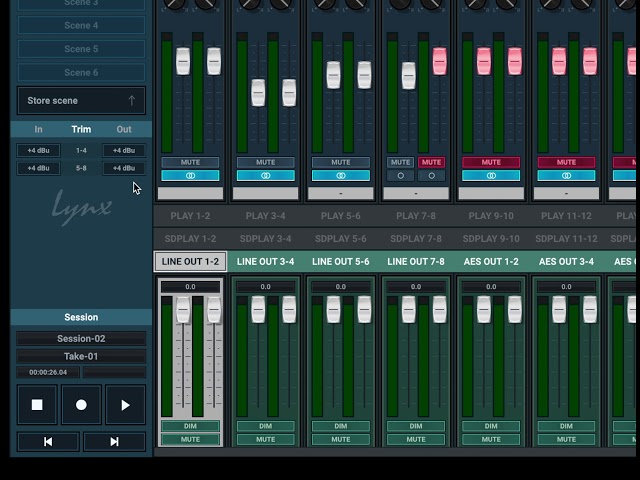Recall Scene 5
The width and height of the screenshot is (640, 480).
[x=81, y=49]
